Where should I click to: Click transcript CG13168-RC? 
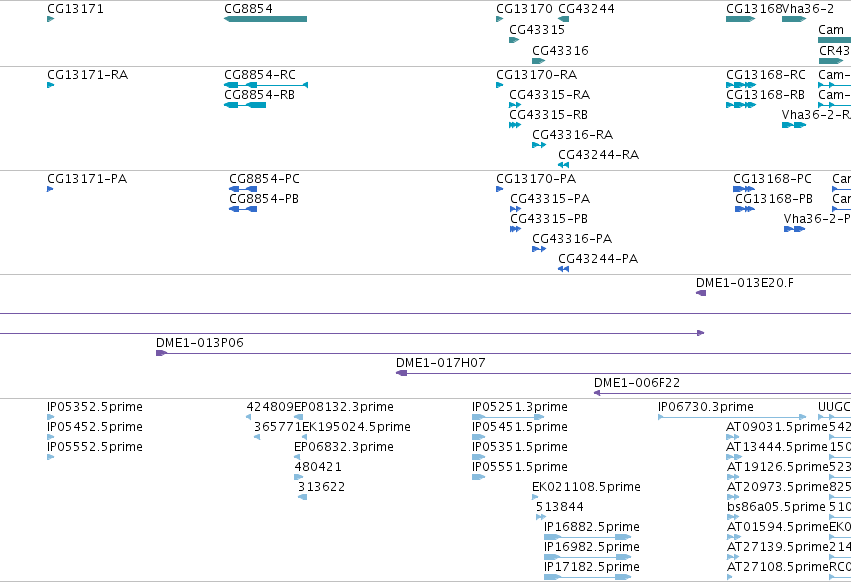766,74
